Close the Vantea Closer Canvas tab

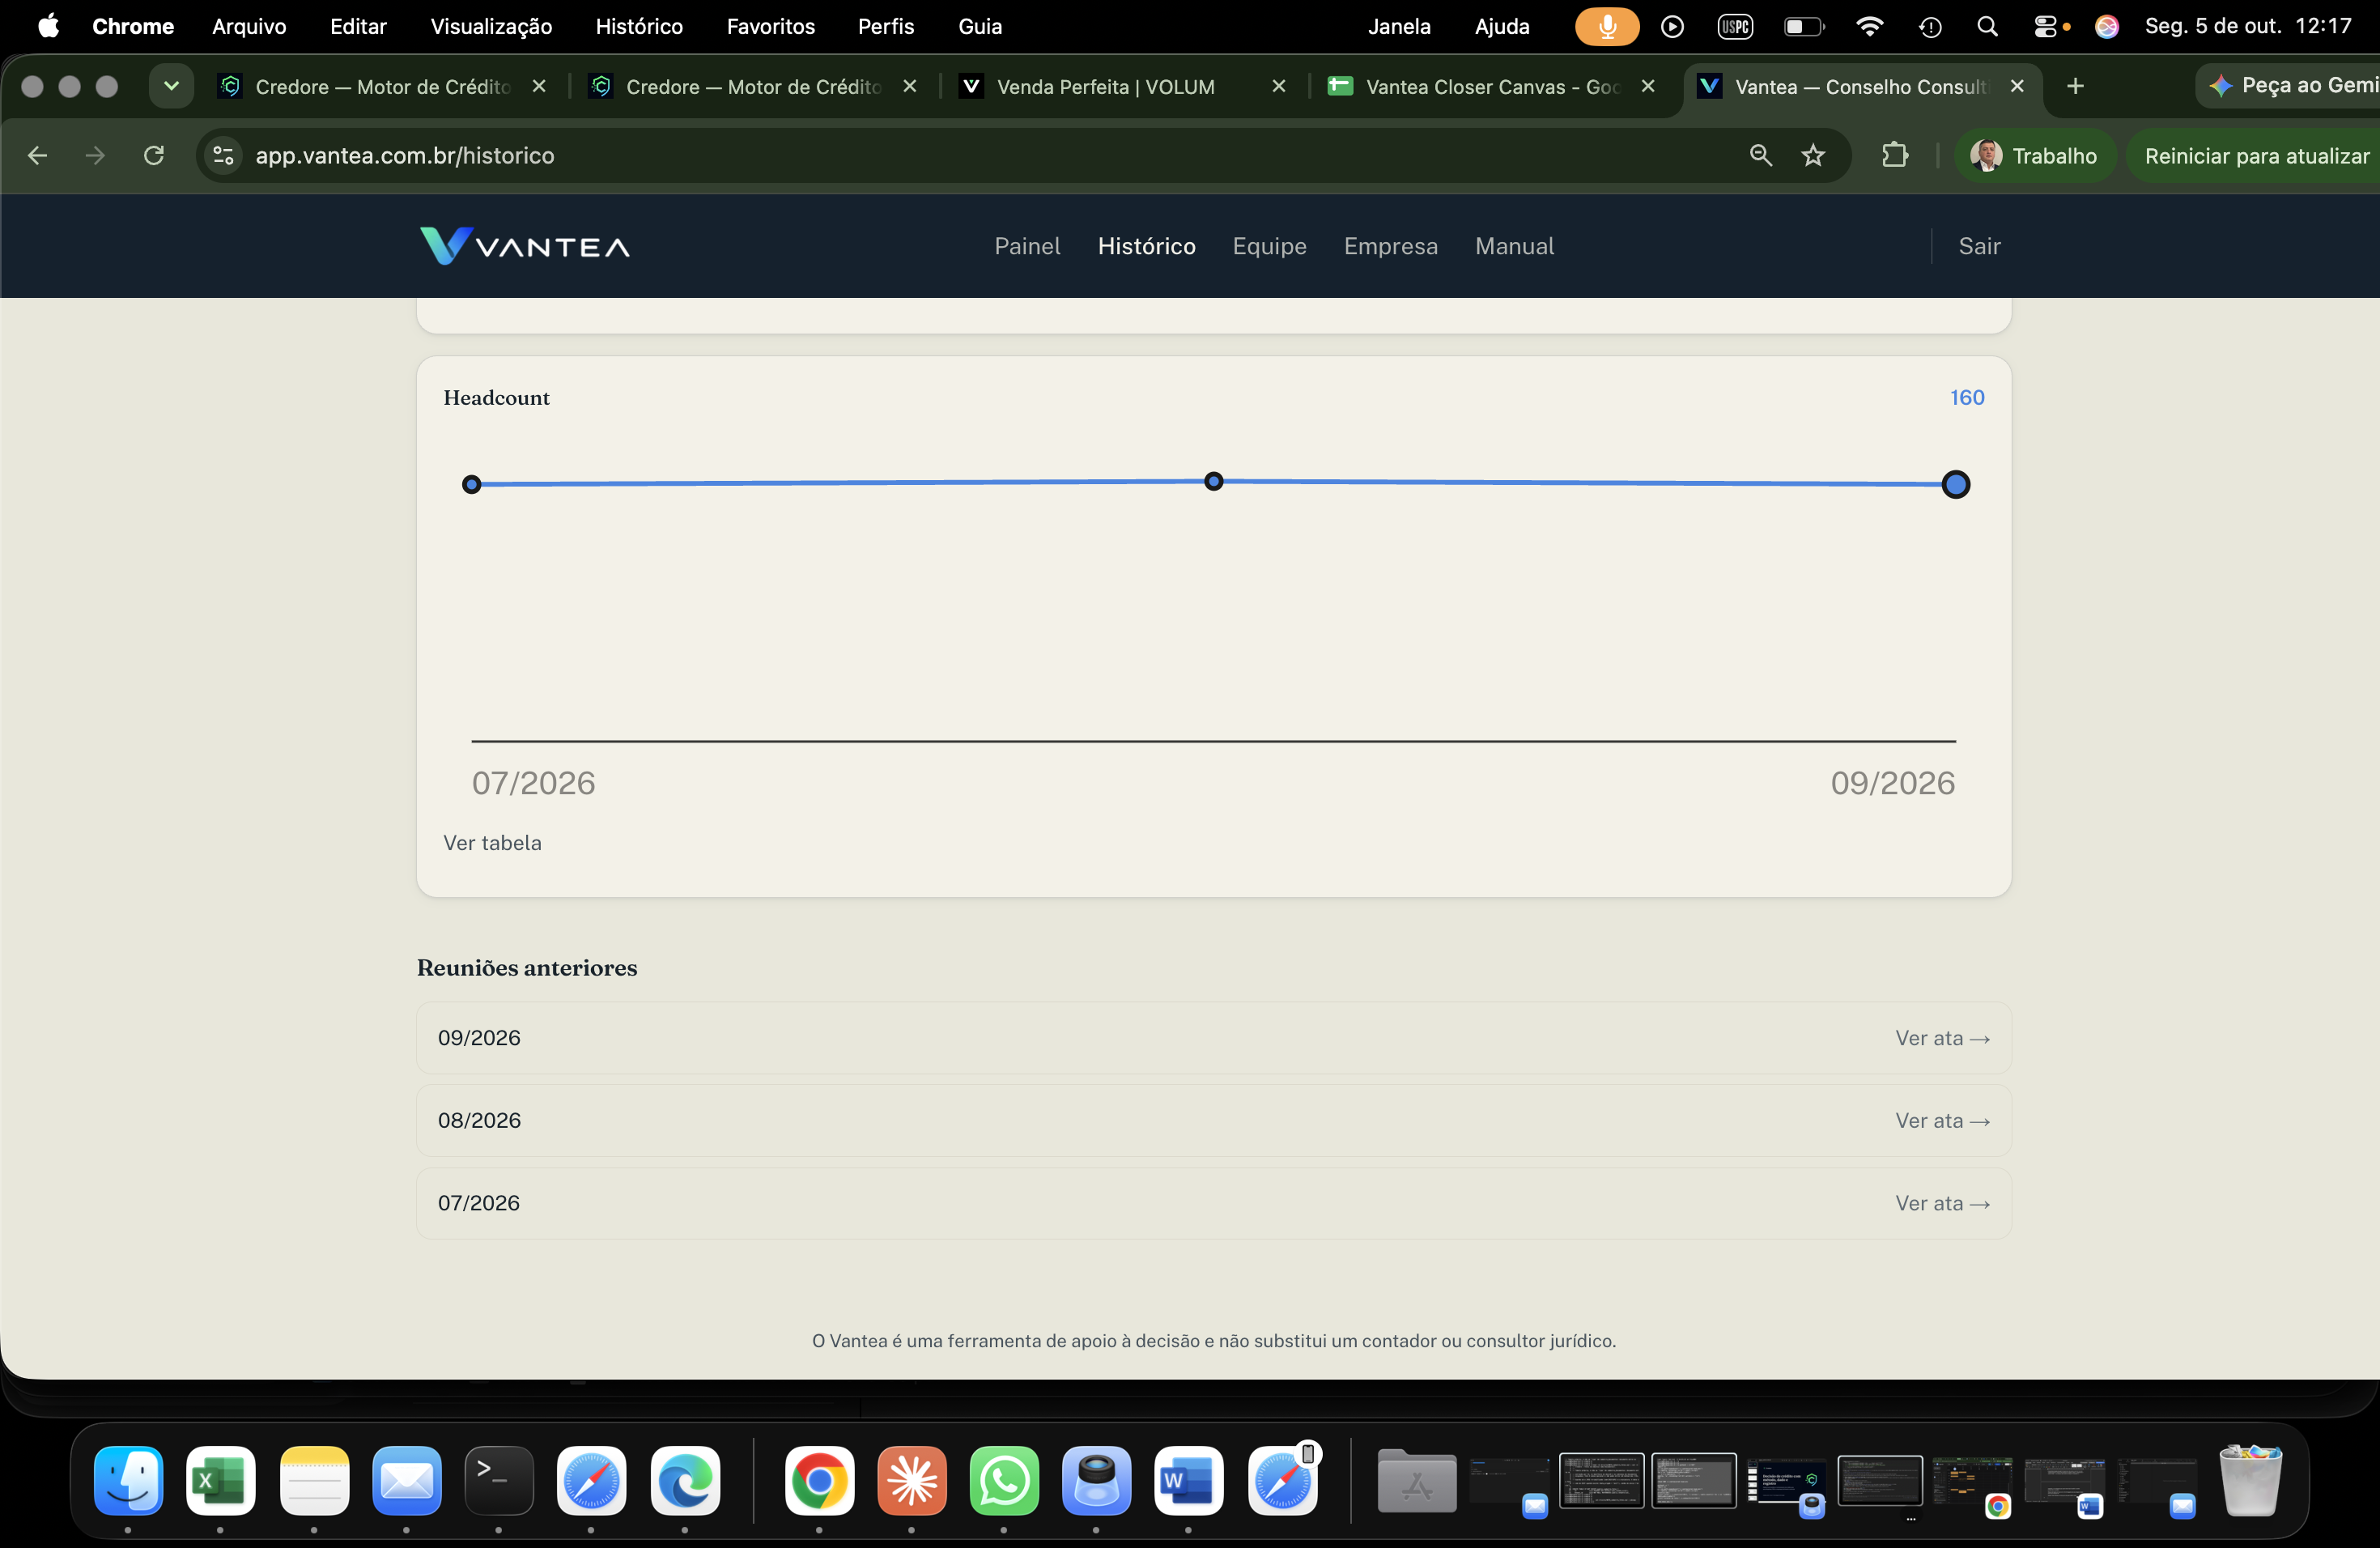(x=1648, y=87)
